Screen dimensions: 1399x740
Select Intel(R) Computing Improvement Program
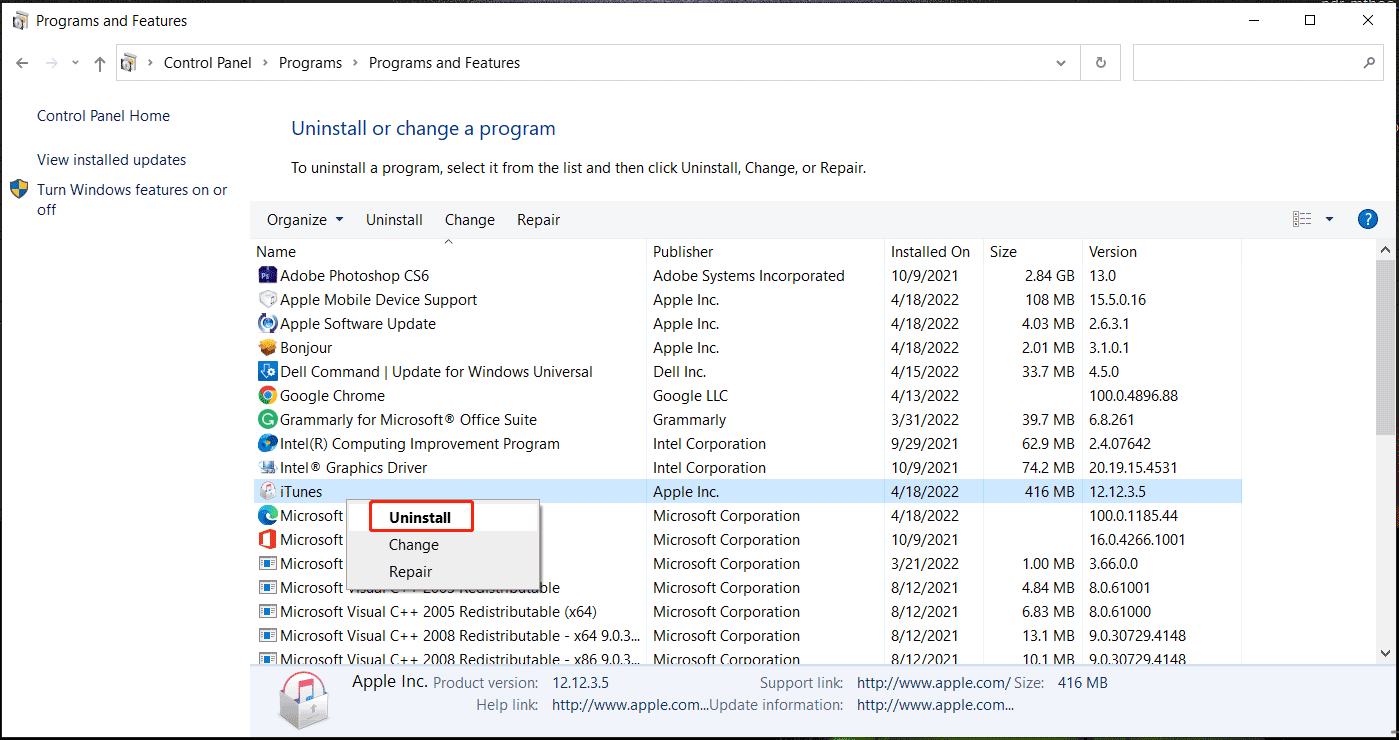coord(420,443)
